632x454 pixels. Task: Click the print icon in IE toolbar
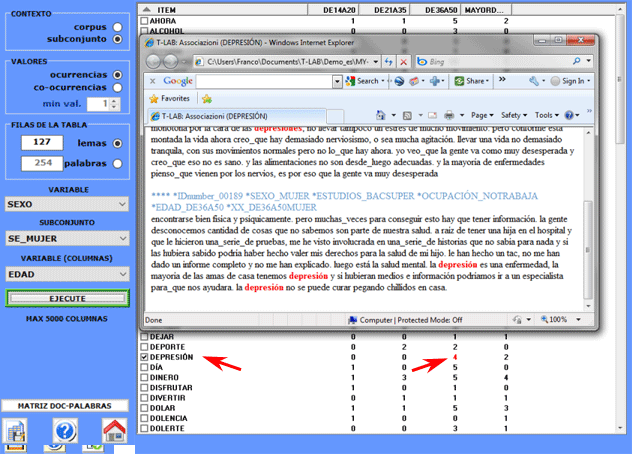click(x=449, y=116)
